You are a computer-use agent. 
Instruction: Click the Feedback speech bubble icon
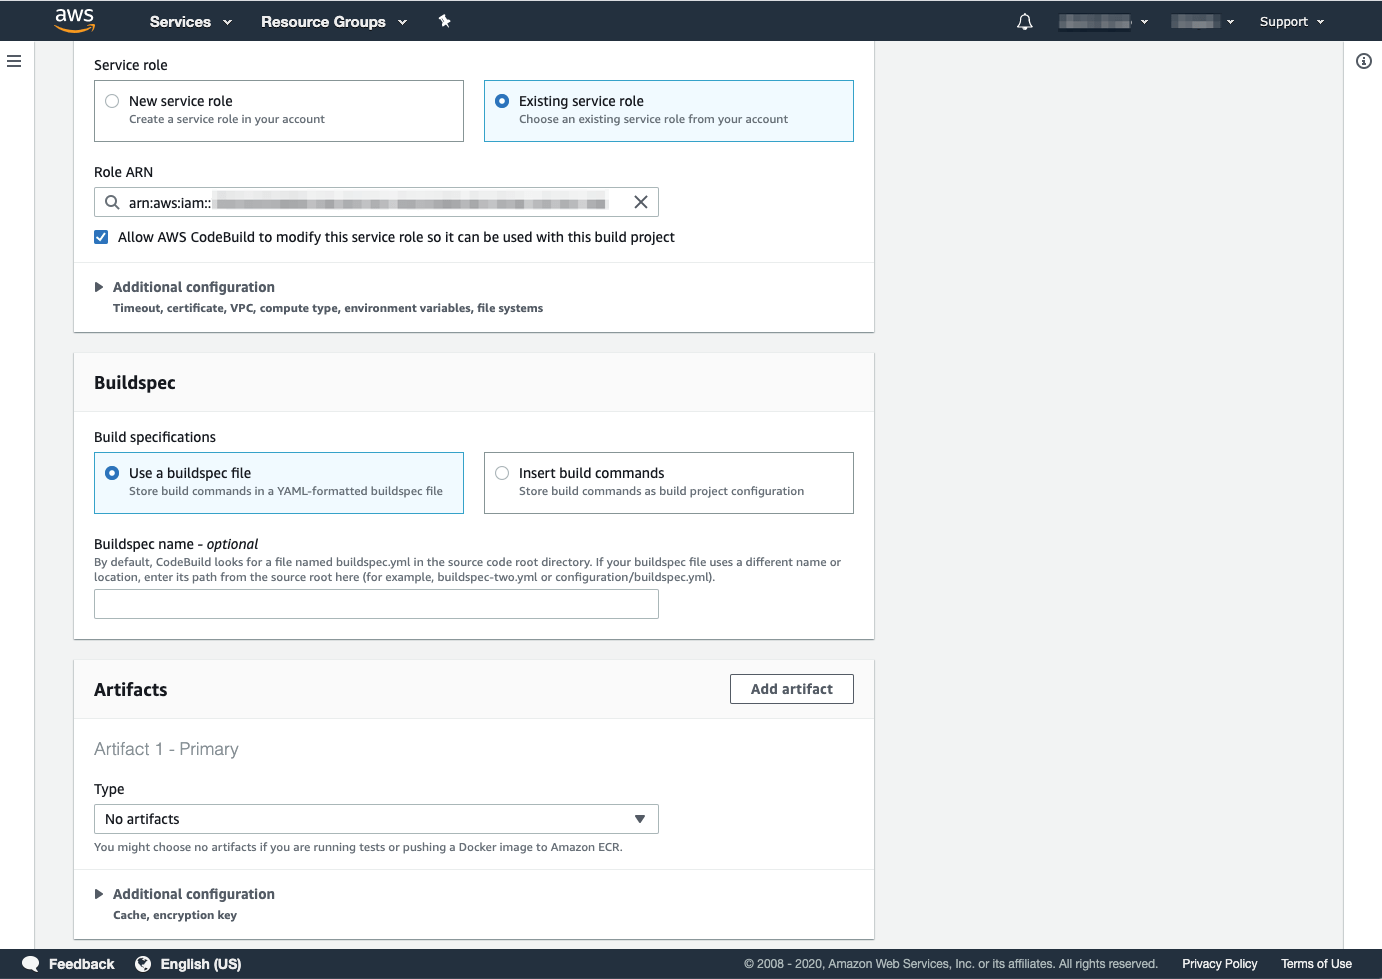coord(31,964)
